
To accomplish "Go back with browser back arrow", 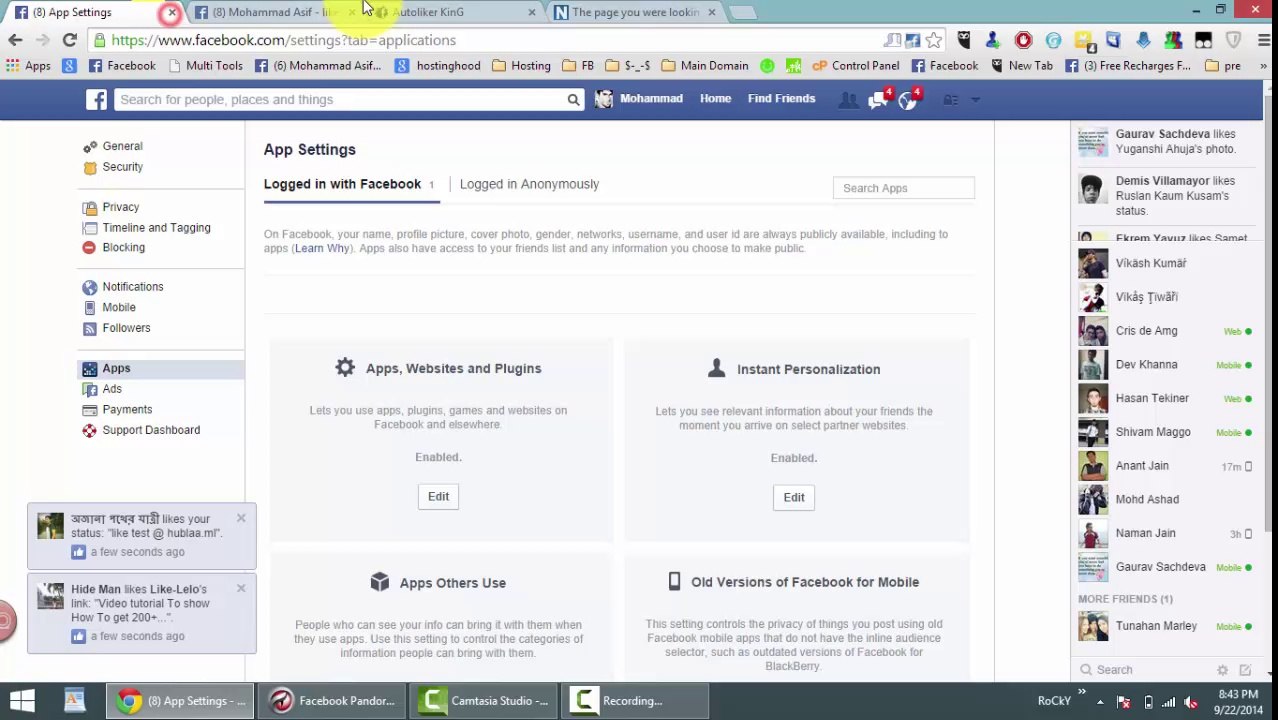I will [15, 40].
